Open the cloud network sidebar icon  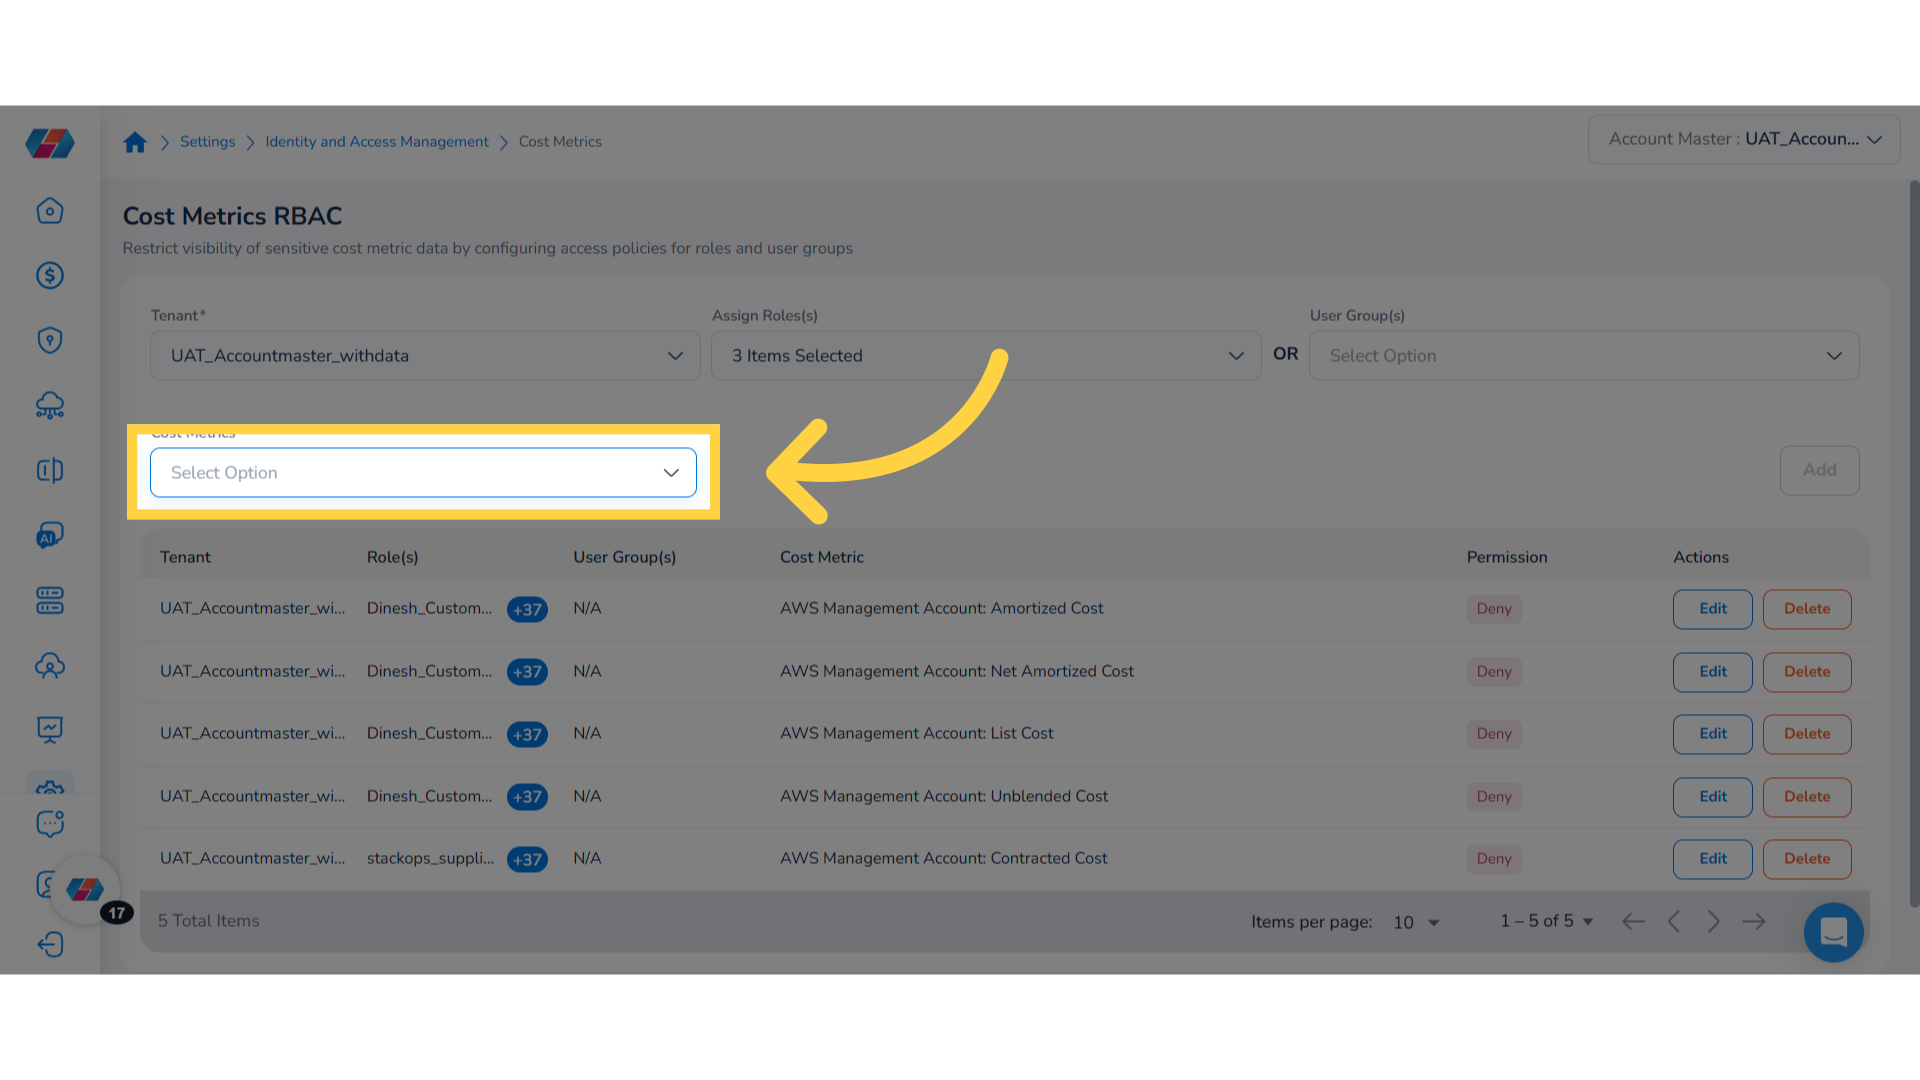(50, 405)
